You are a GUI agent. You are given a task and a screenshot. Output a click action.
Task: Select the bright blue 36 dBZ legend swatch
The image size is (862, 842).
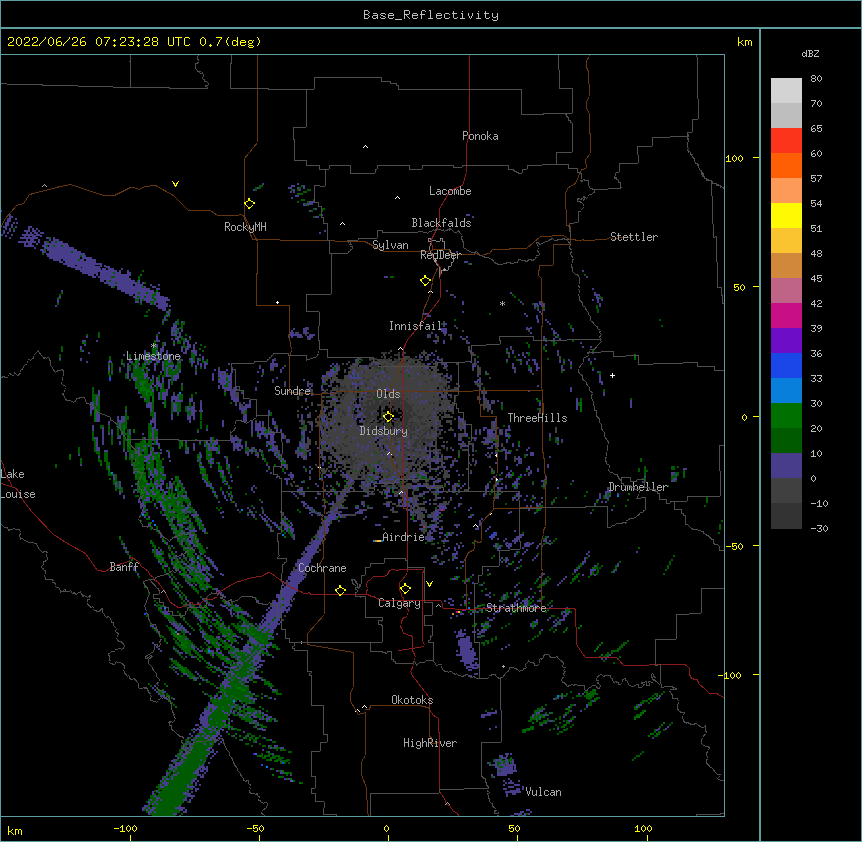(x=786, y=365)
